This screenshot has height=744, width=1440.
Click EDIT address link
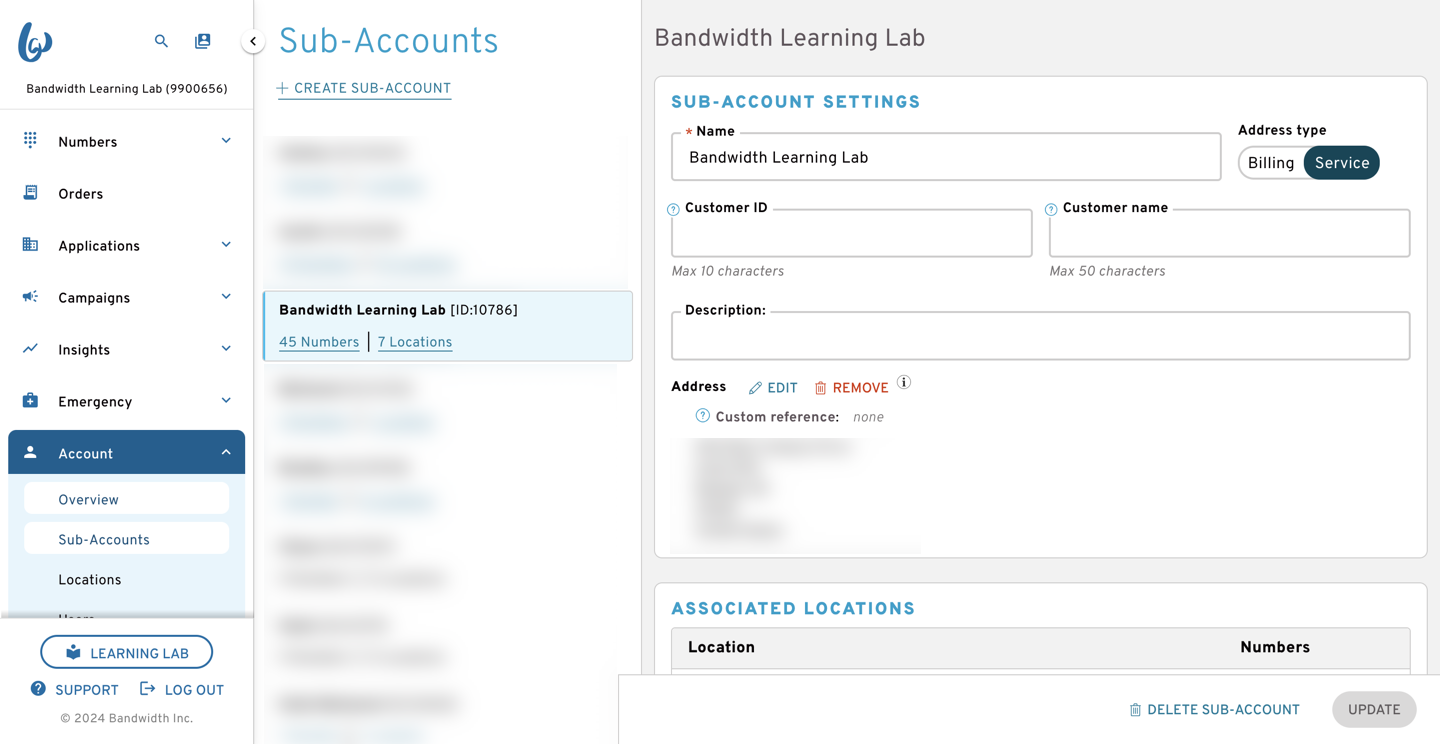click(773, 388)
